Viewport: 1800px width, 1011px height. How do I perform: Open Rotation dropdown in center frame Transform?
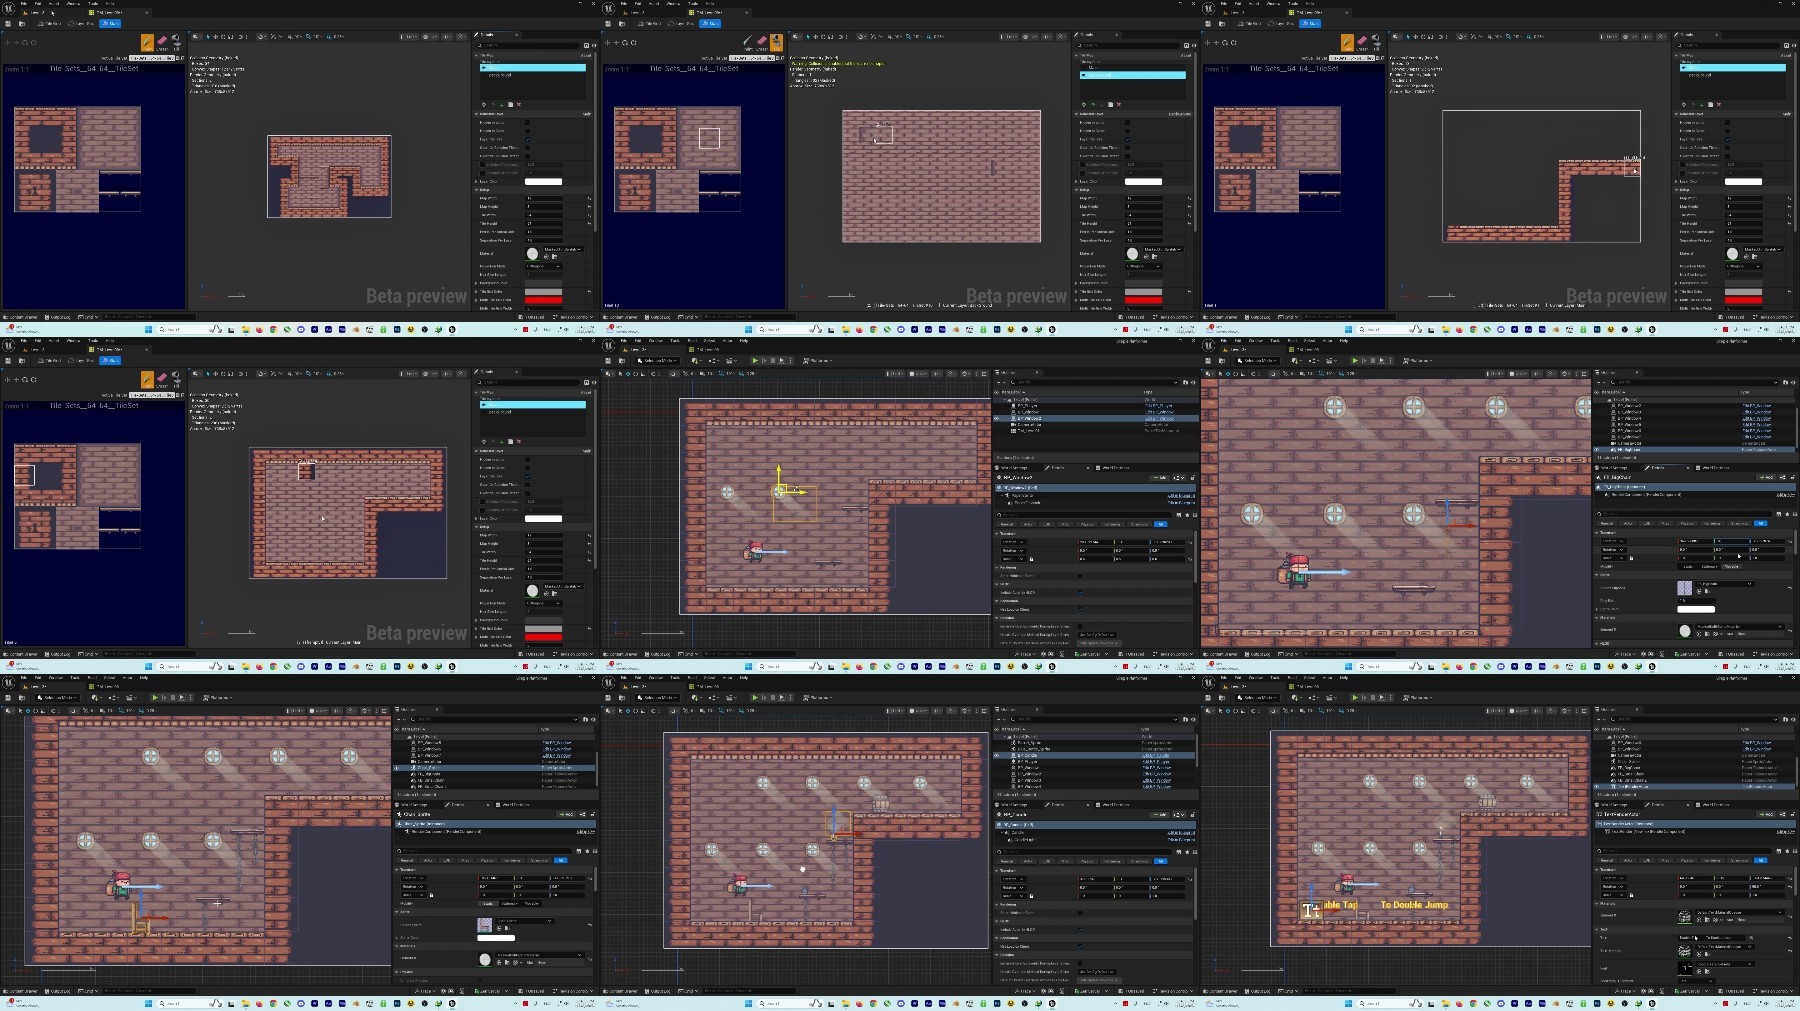1012,550
